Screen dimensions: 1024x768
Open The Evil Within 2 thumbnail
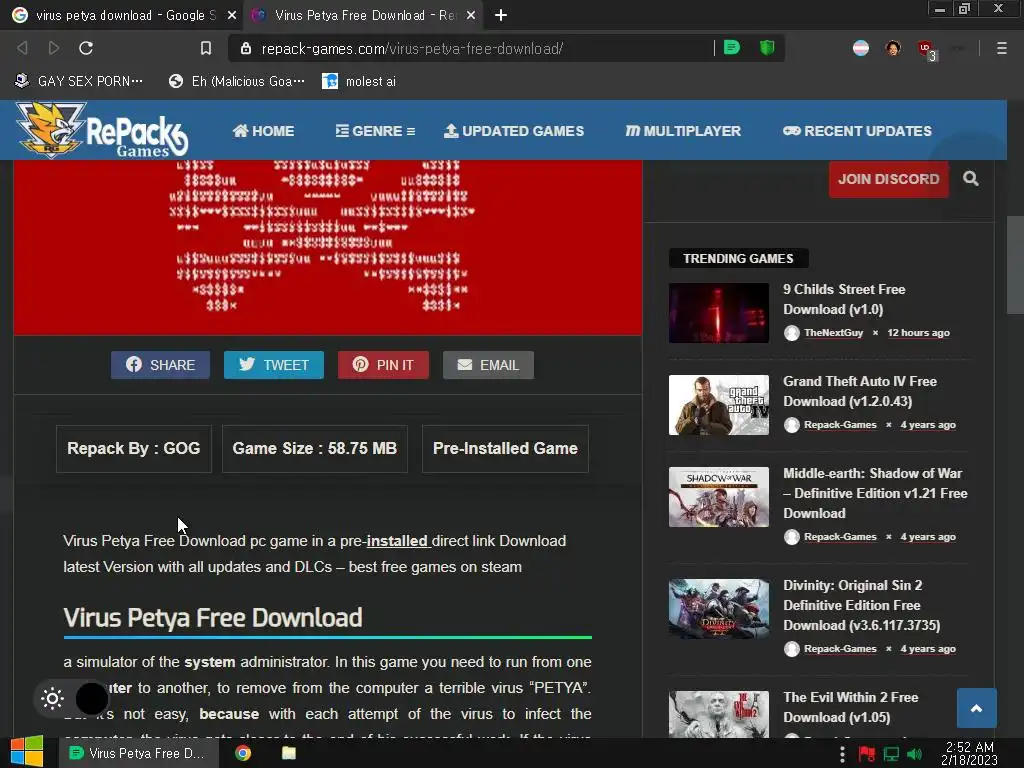pos(718,714)
